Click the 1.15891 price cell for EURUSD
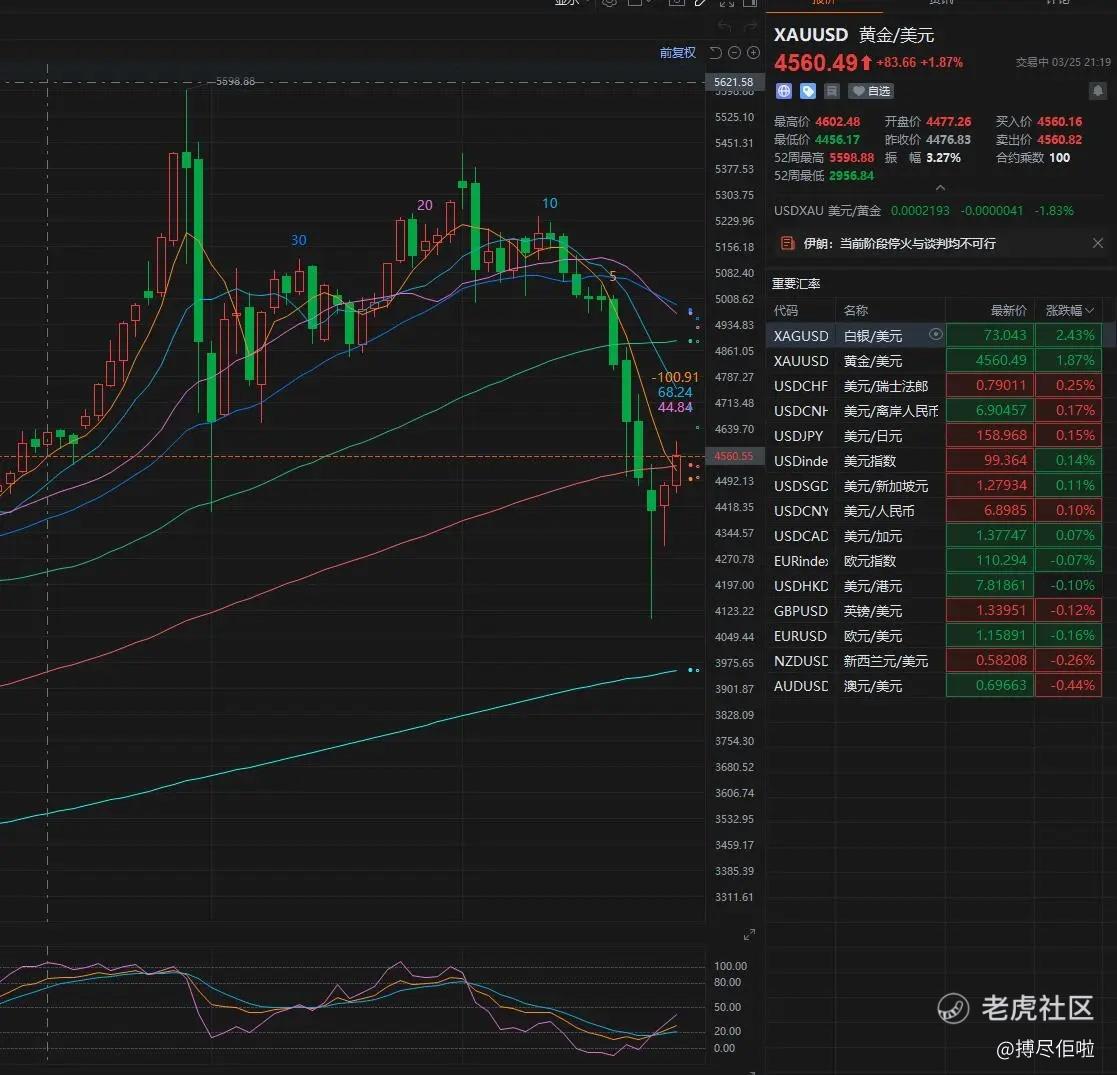The width and height of the screenshot is (1117, 1075). [989, 635]
